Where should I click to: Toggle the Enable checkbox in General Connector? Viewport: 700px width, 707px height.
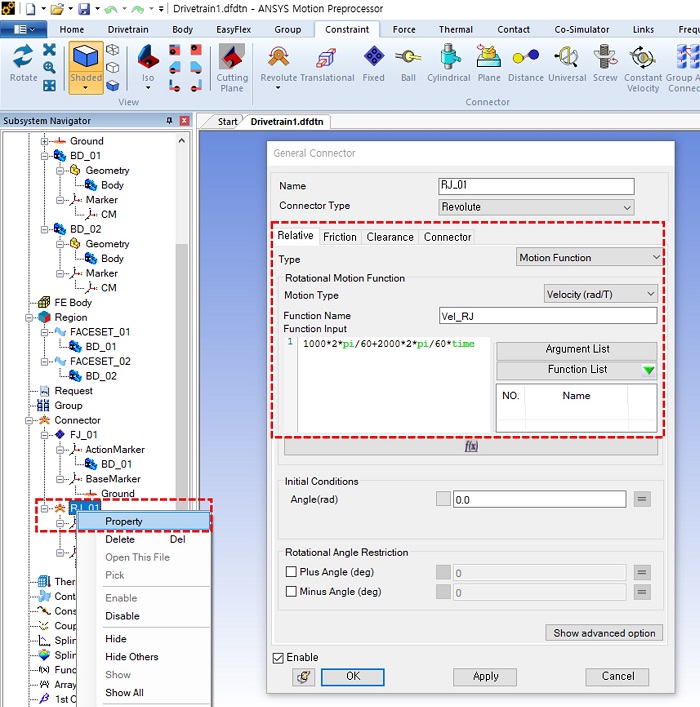(278, 658)
